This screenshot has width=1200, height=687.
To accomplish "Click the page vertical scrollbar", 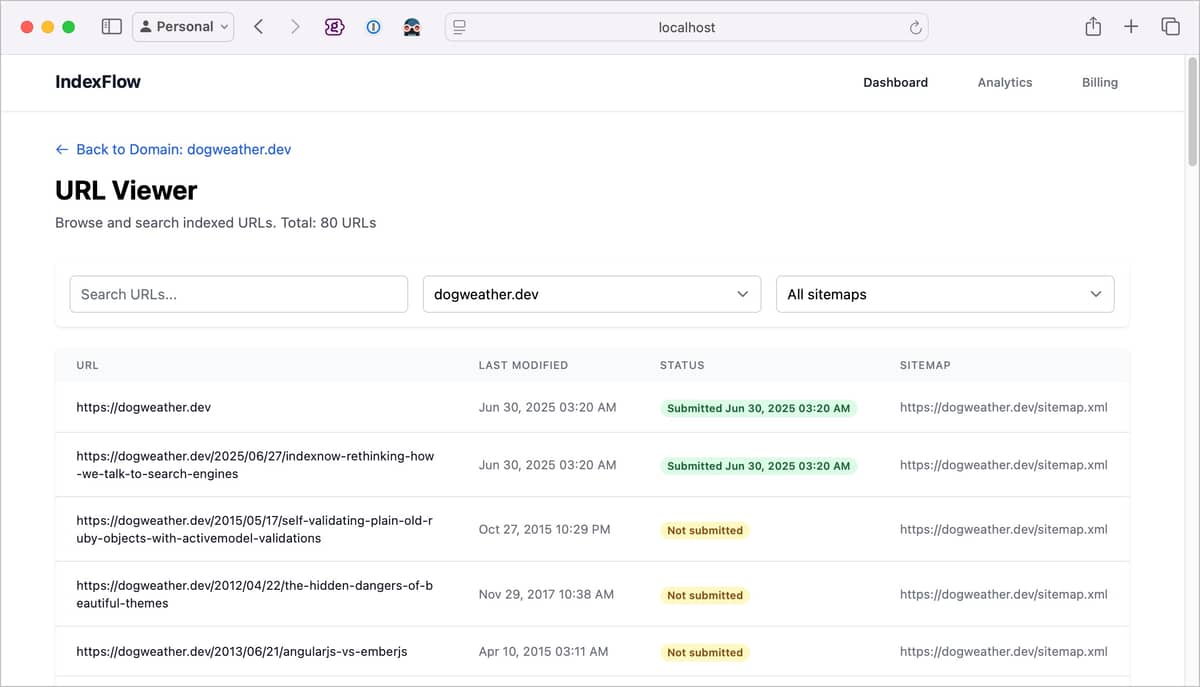I will click(x=1192, y=113).
